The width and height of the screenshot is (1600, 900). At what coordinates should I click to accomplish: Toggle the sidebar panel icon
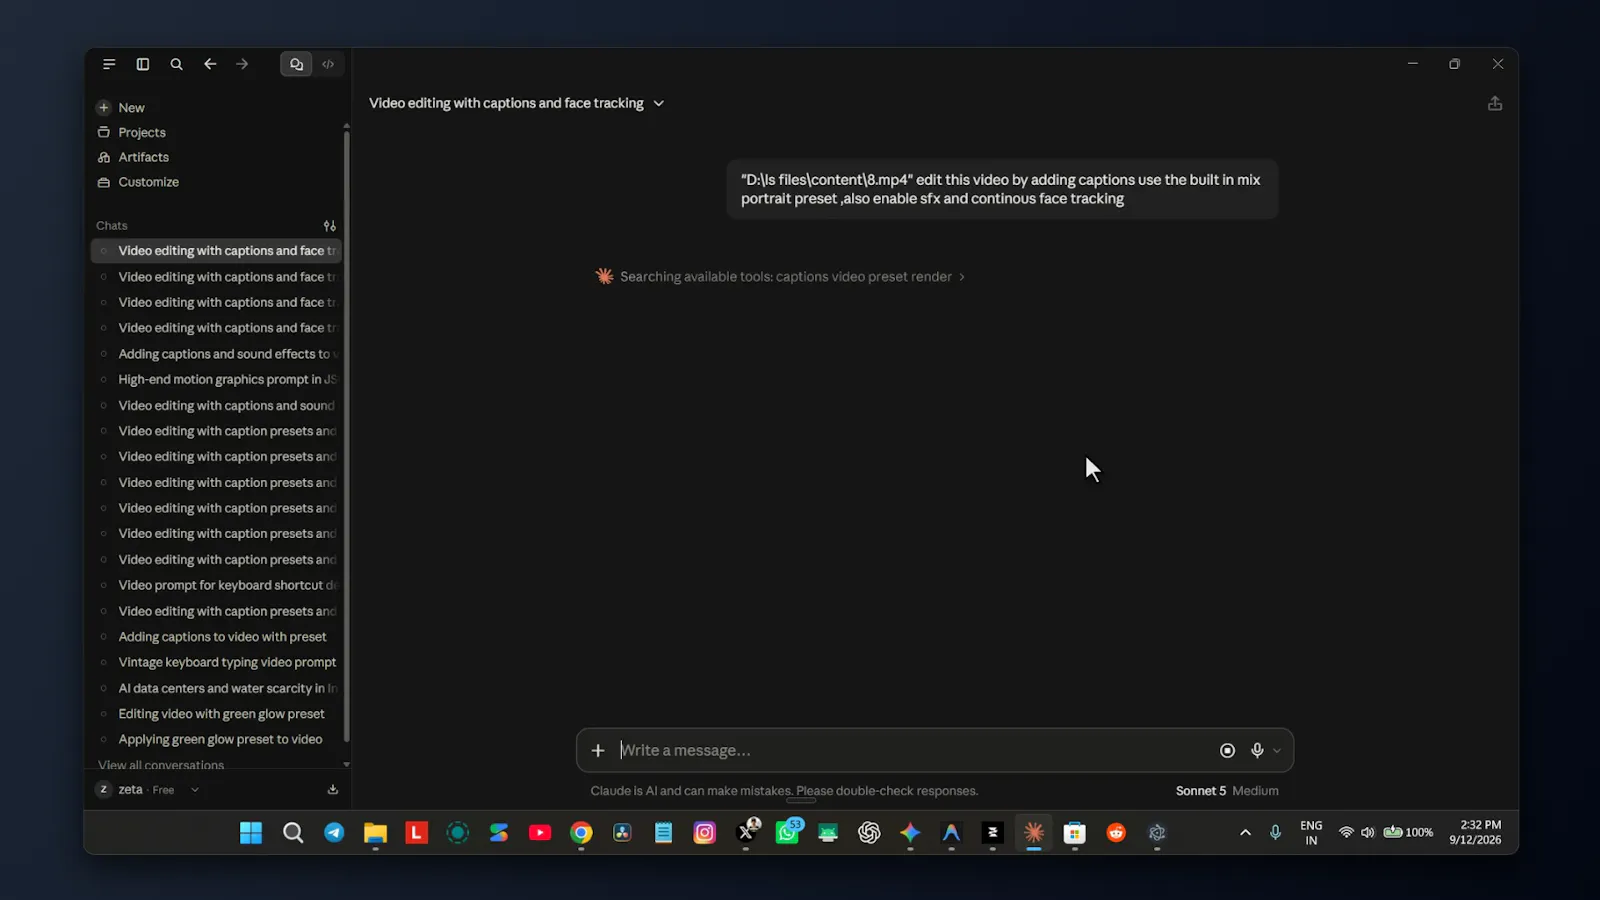[x=143, y=64]
